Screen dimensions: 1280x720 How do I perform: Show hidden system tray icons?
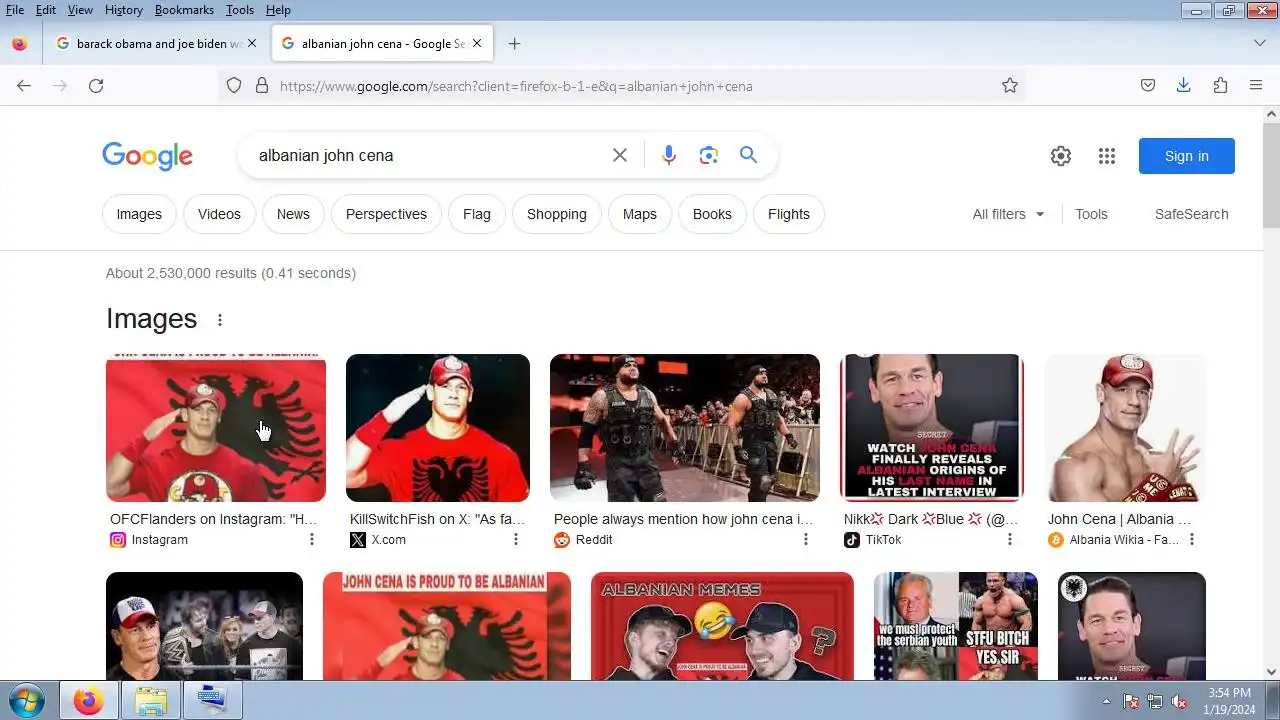click(x=1106, y=701)
